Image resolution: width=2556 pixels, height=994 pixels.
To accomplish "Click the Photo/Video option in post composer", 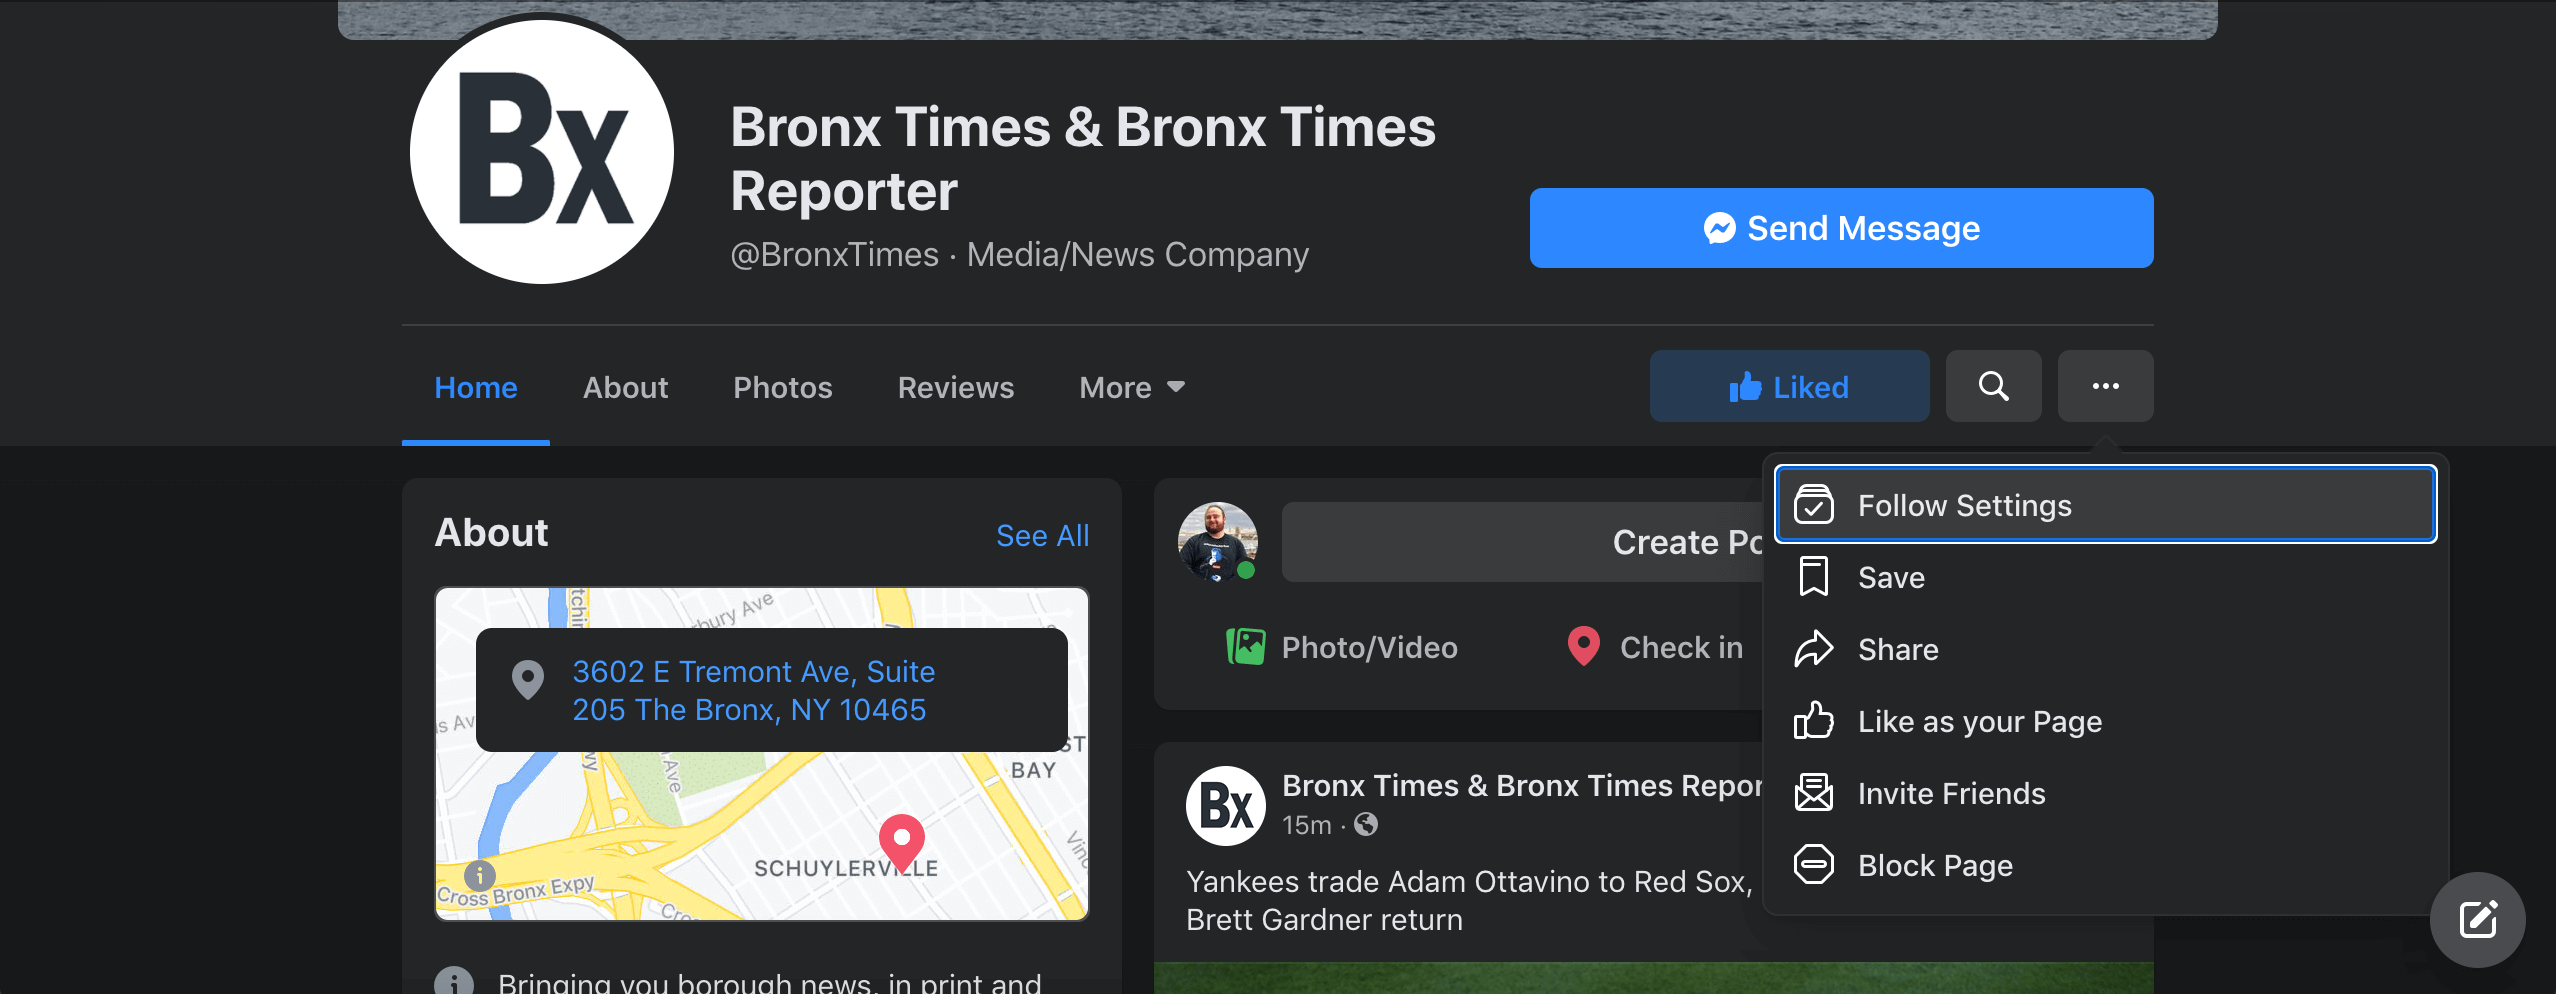I will click(x=1341, y=647).
